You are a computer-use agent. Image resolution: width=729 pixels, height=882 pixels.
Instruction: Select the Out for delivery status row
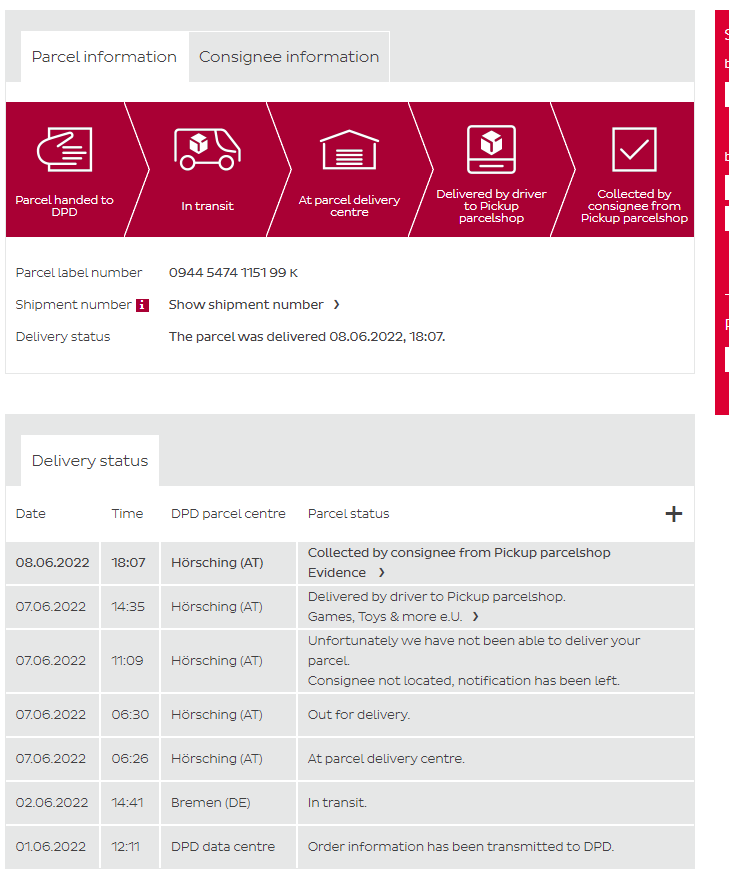(350, 715)
